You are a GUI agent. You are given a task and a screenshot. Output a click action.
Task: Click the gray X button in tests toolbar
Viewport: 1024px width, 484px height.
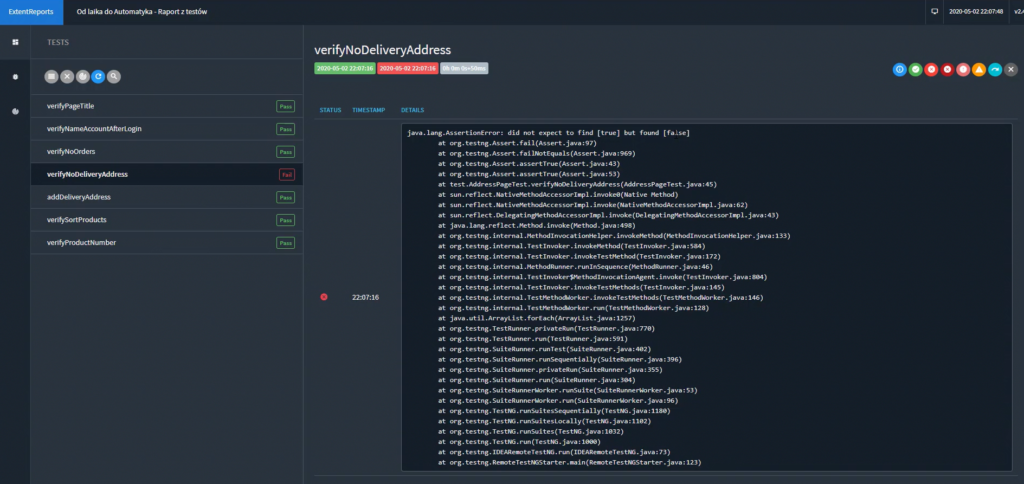[x=67, y=76]
